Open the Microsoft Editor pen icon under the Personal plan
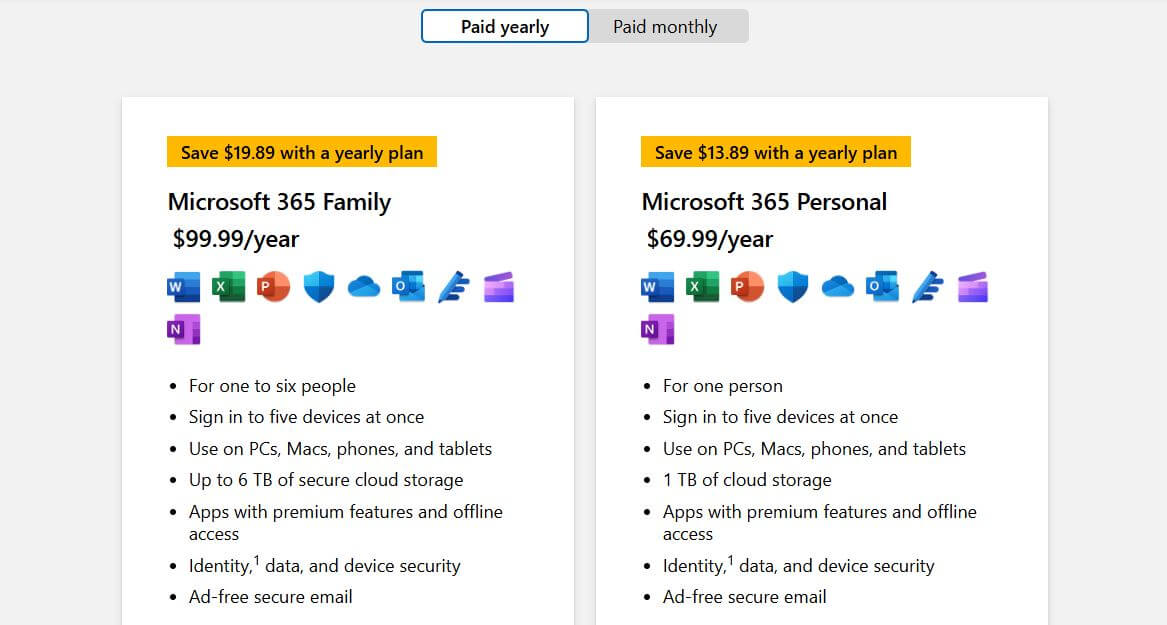 pos(927,286)
